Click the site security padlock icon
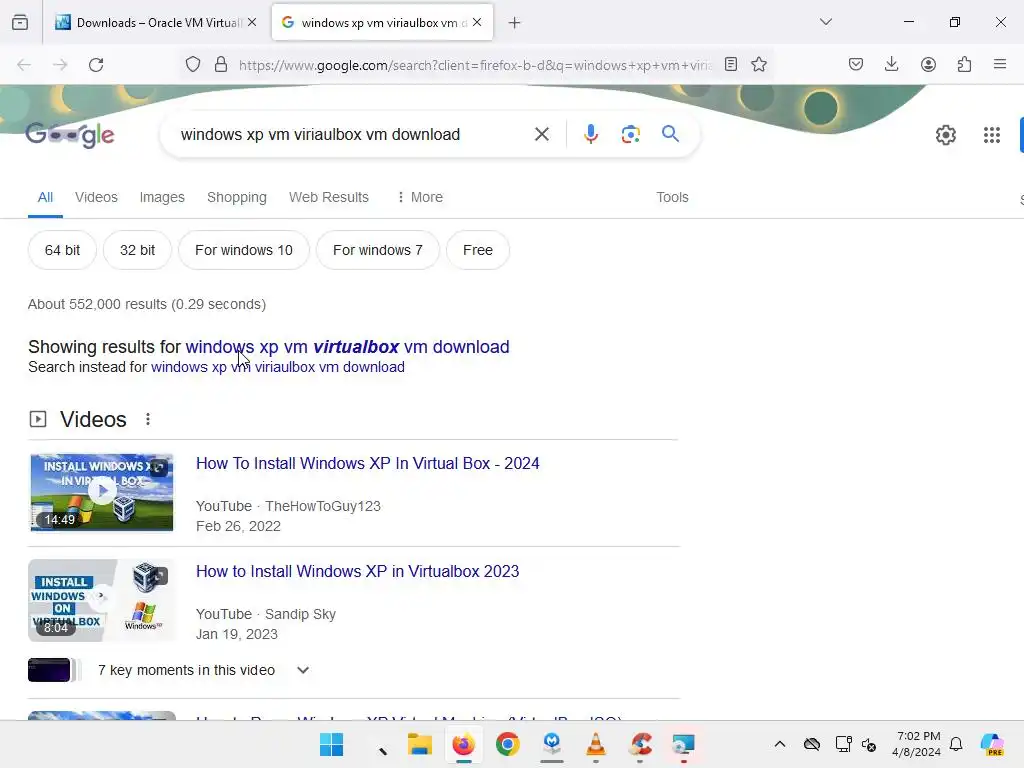Image resolution: width=1024 pixels, height=768 pixels. pyautogui.click(x=221, y=65)
